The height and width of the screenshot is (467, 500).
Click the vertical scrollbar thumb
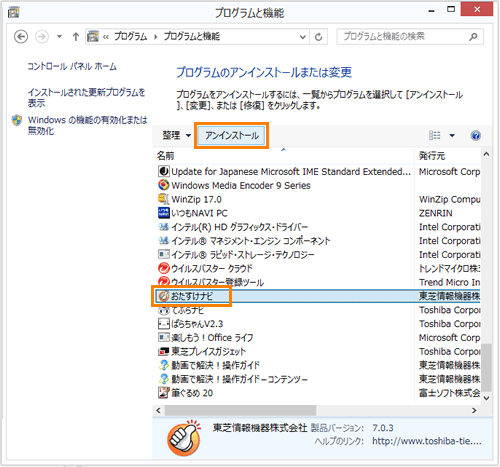click(x=486, y=367)
